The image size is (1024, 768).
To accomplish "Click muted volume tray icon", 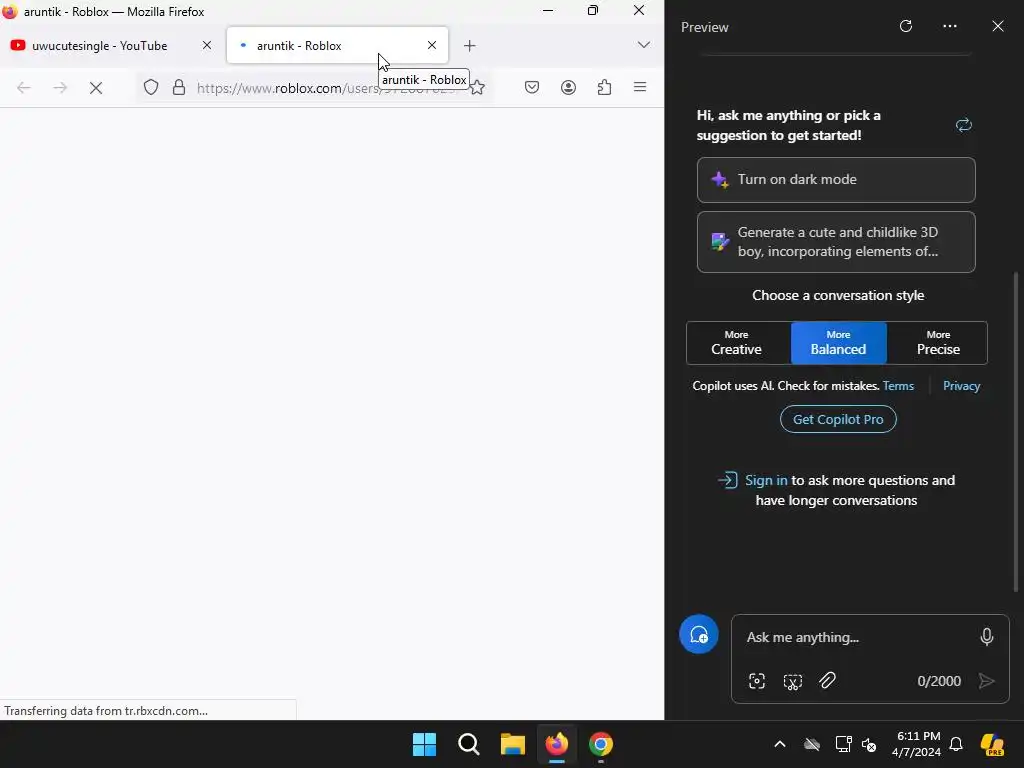I will click(x=869, y=744).
